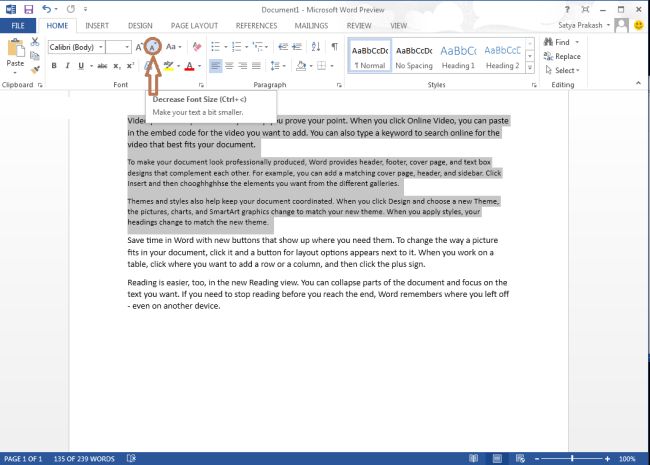650x465 pixels.
Task: Center align the text
Action: point(229,66)
